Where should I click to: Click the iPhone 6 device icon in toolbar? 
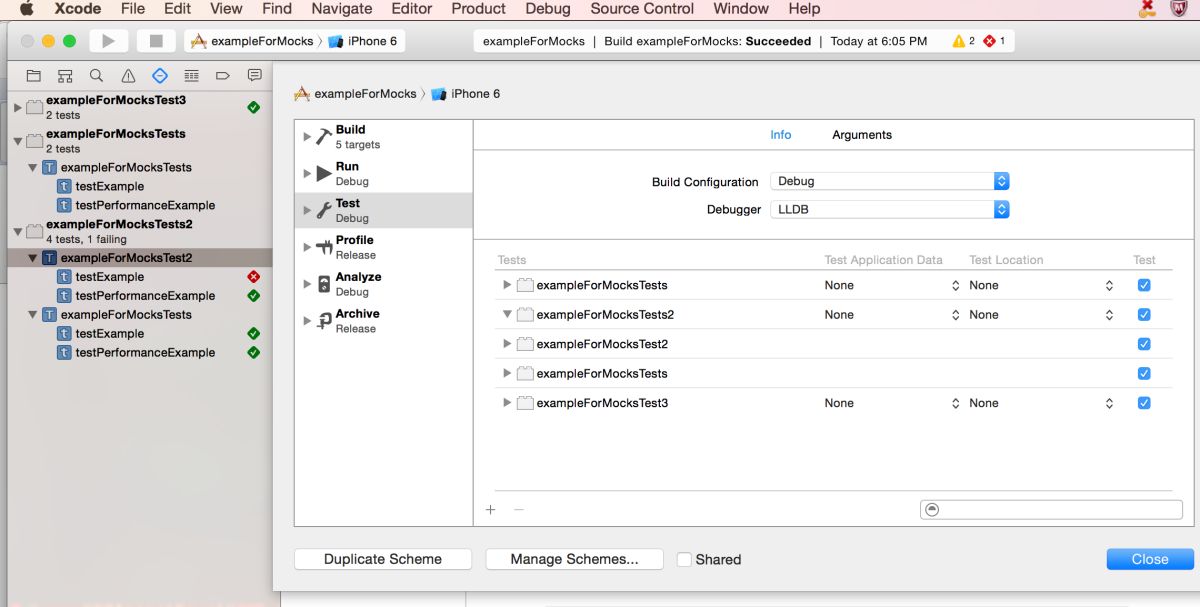[335, 41]
